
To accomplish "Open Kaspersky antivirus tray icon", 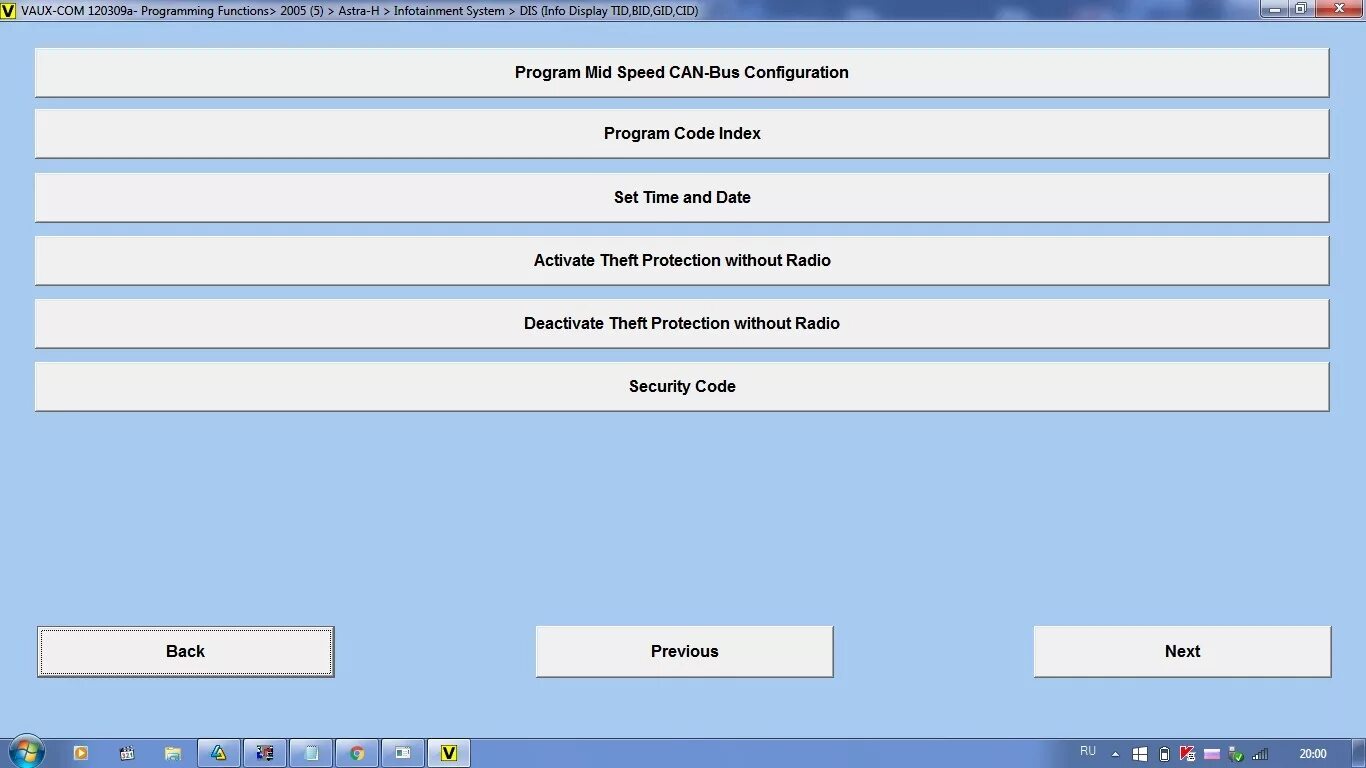I will (x=1188, y=754).
